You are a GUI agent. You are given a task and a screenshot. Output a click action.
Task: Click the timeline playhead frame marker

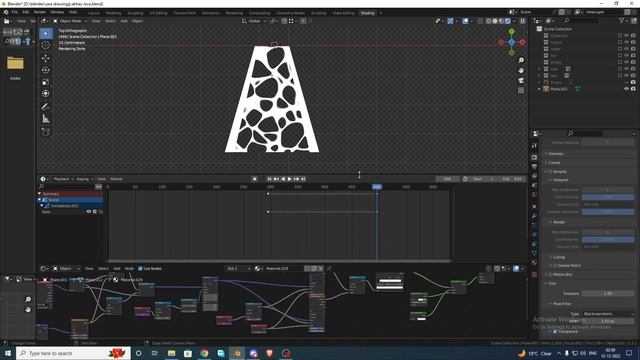(377, 187)
